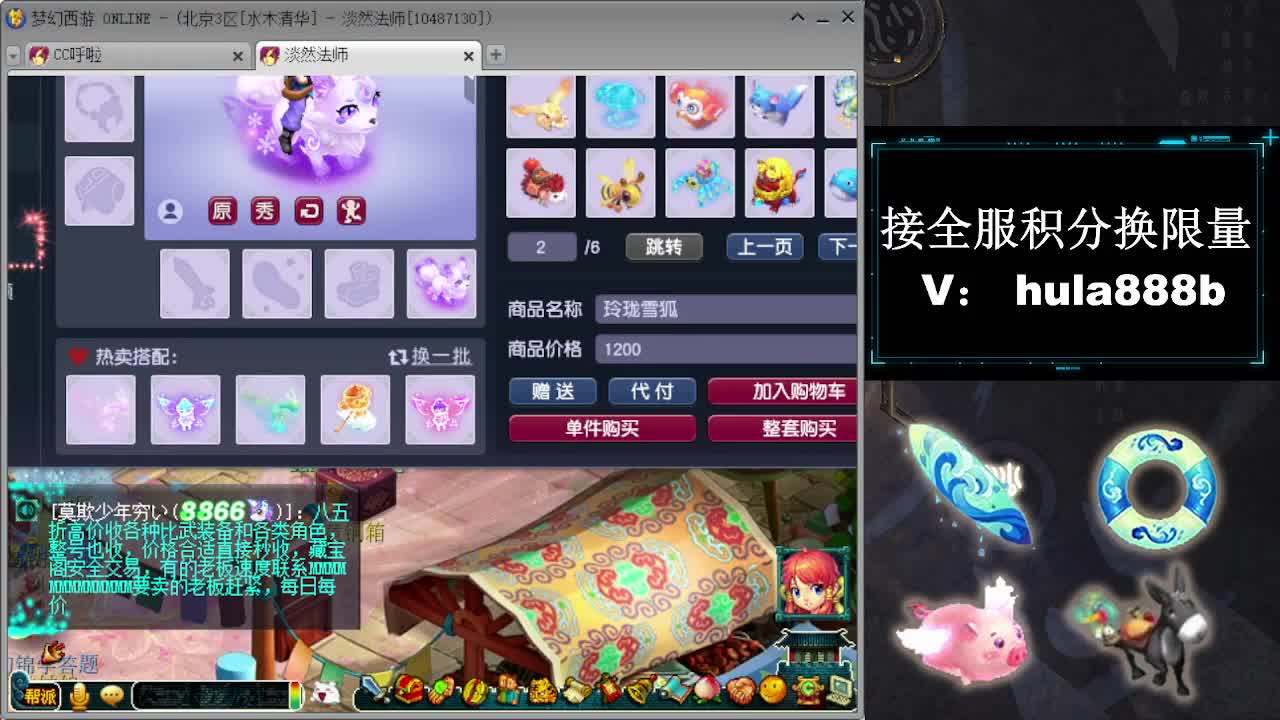
Task: Click the microphone voice icon on bottom toolbar
Action: pyautogui.click(x=78, y=694)
